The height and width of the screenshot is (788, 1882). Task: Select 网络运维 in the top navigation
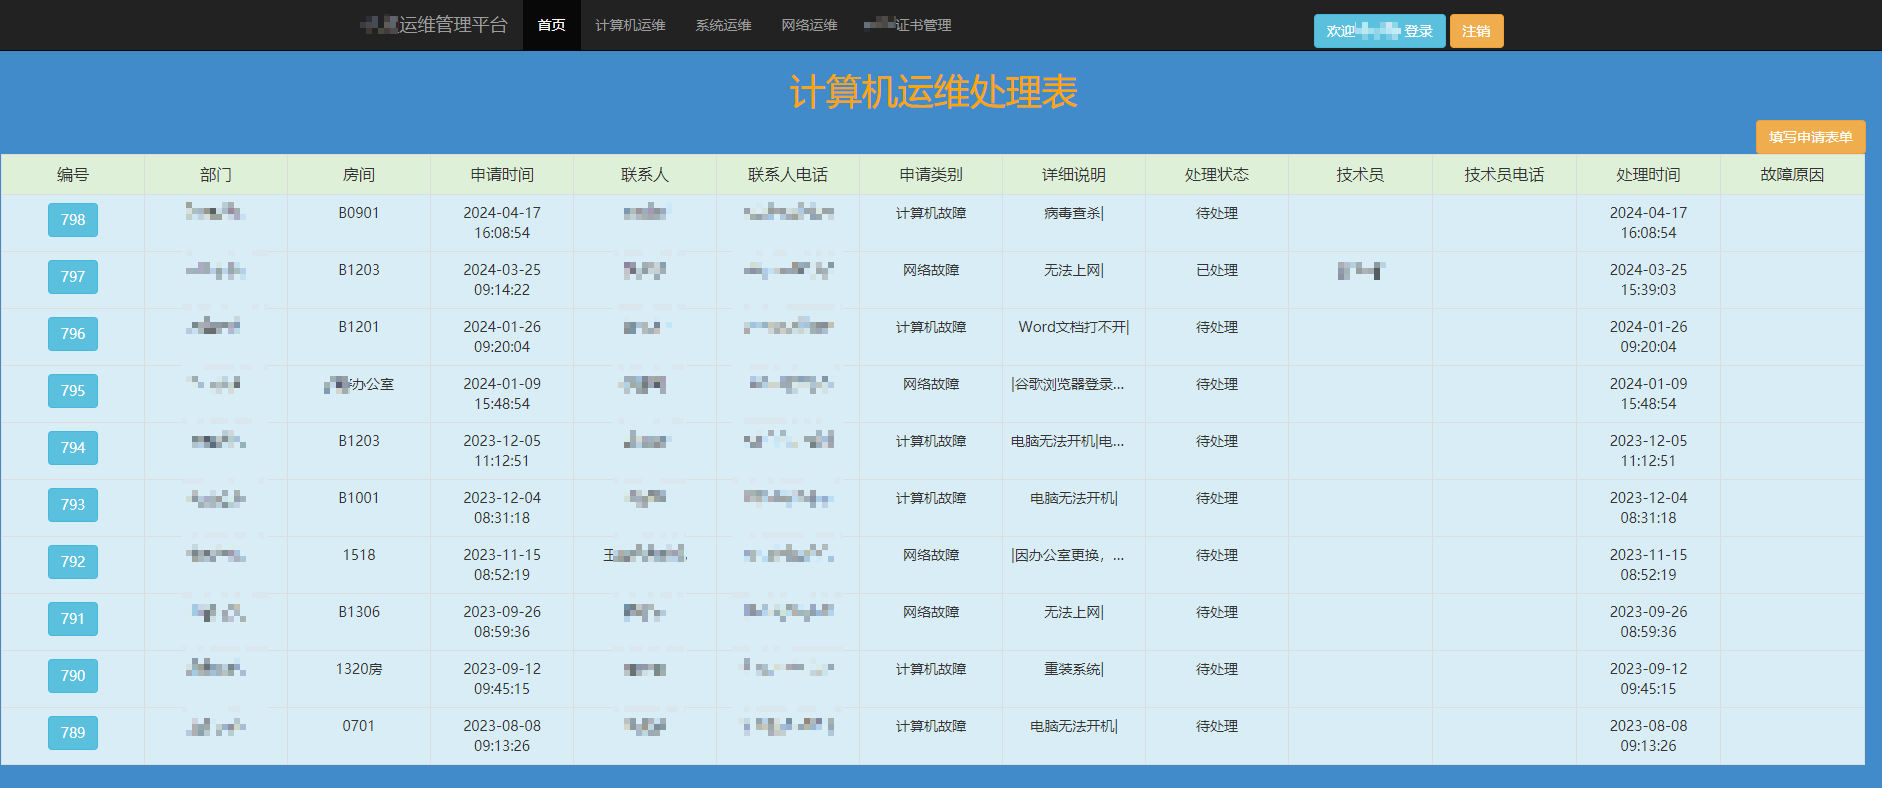tap(809, 25)
